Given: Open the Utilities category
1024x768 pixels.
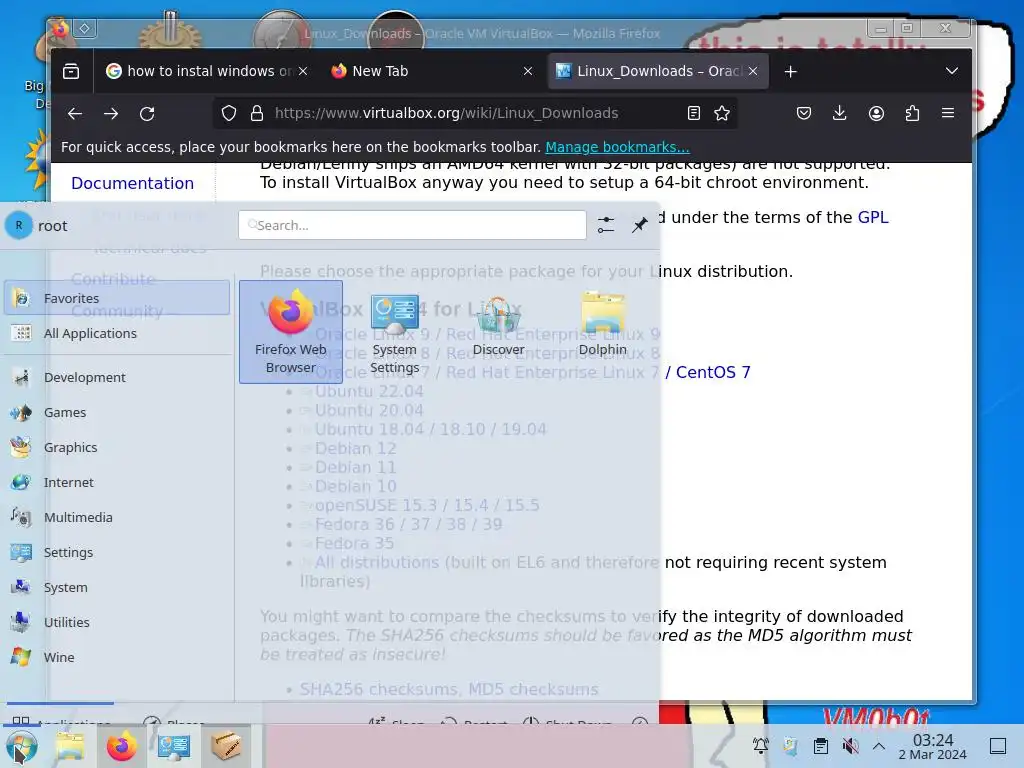Looking at the screenshot, I should click(x=117, y=622).
